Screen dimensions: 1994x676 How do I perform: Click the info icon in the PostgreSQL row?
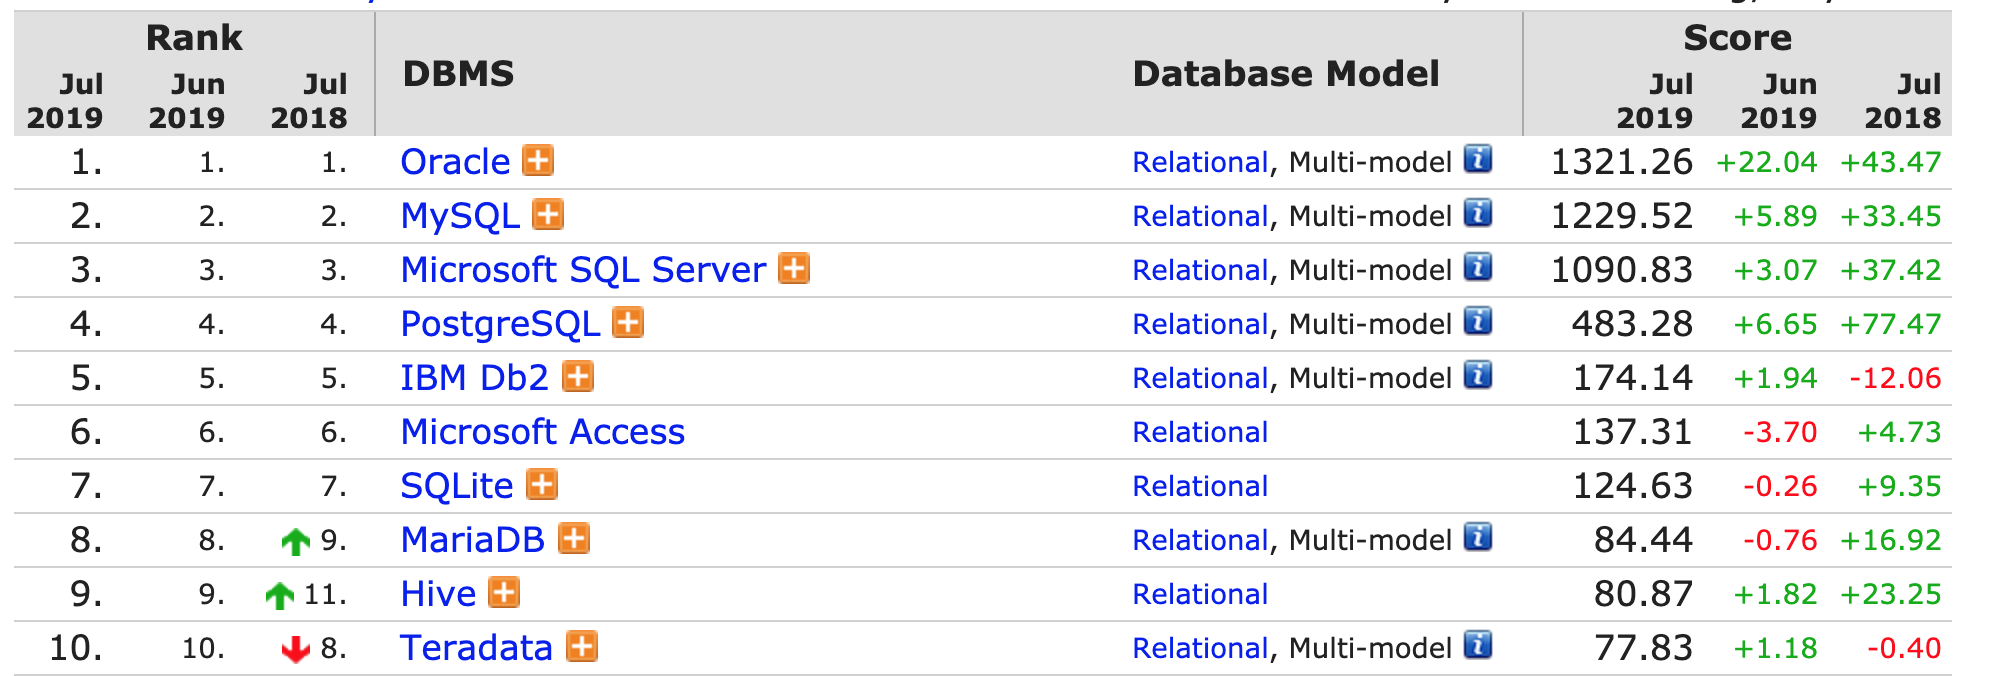pyautogui.click(x=1478, y=321)
